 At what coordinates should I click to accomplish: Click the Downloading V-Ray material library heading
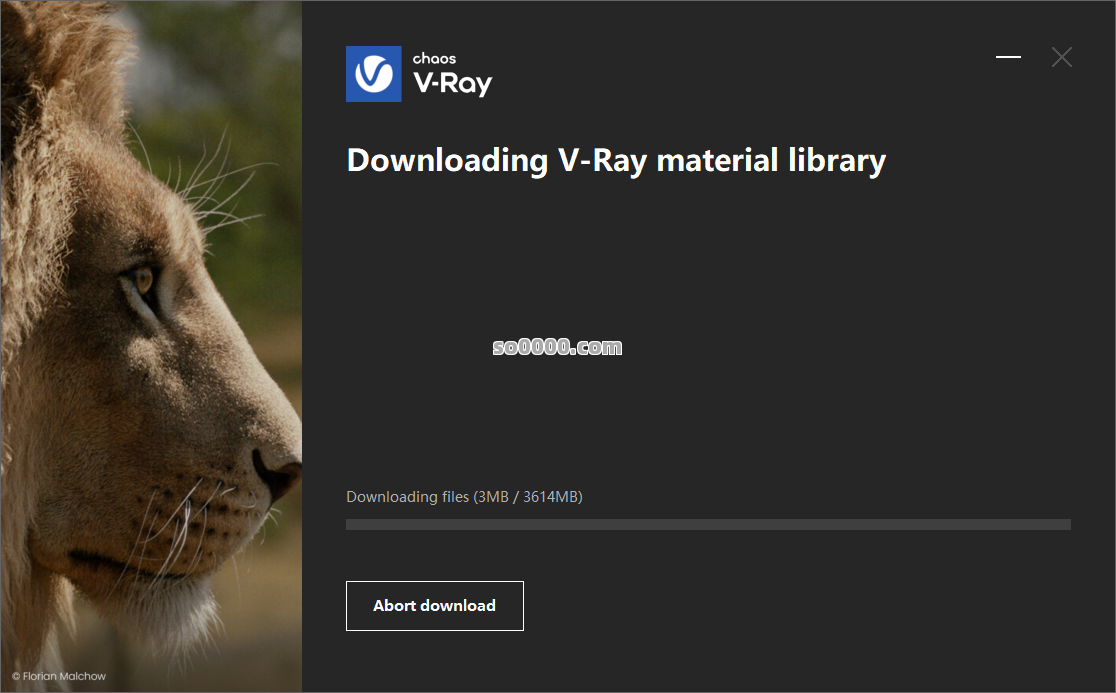(616, 161)
